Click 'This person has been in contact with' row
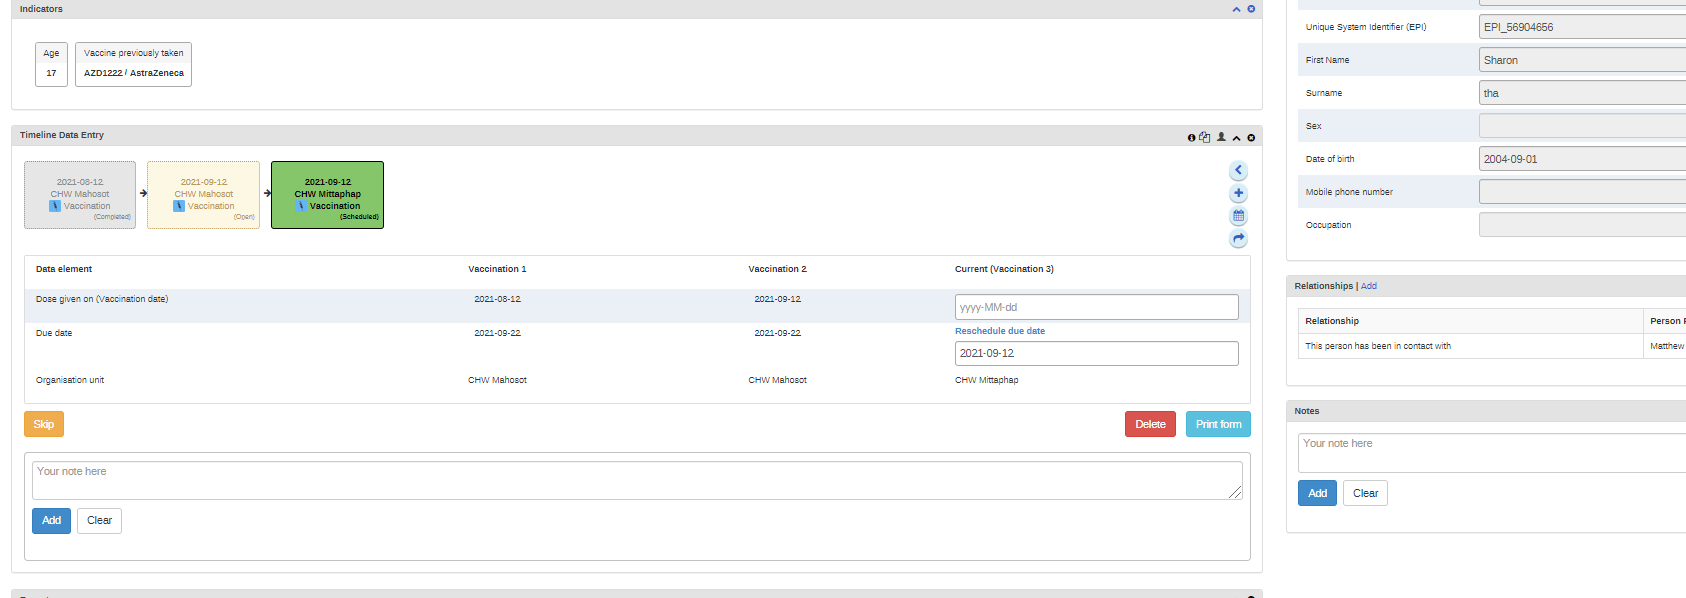Viewport: 1686px width, 598px height. tap(1492, 346)
